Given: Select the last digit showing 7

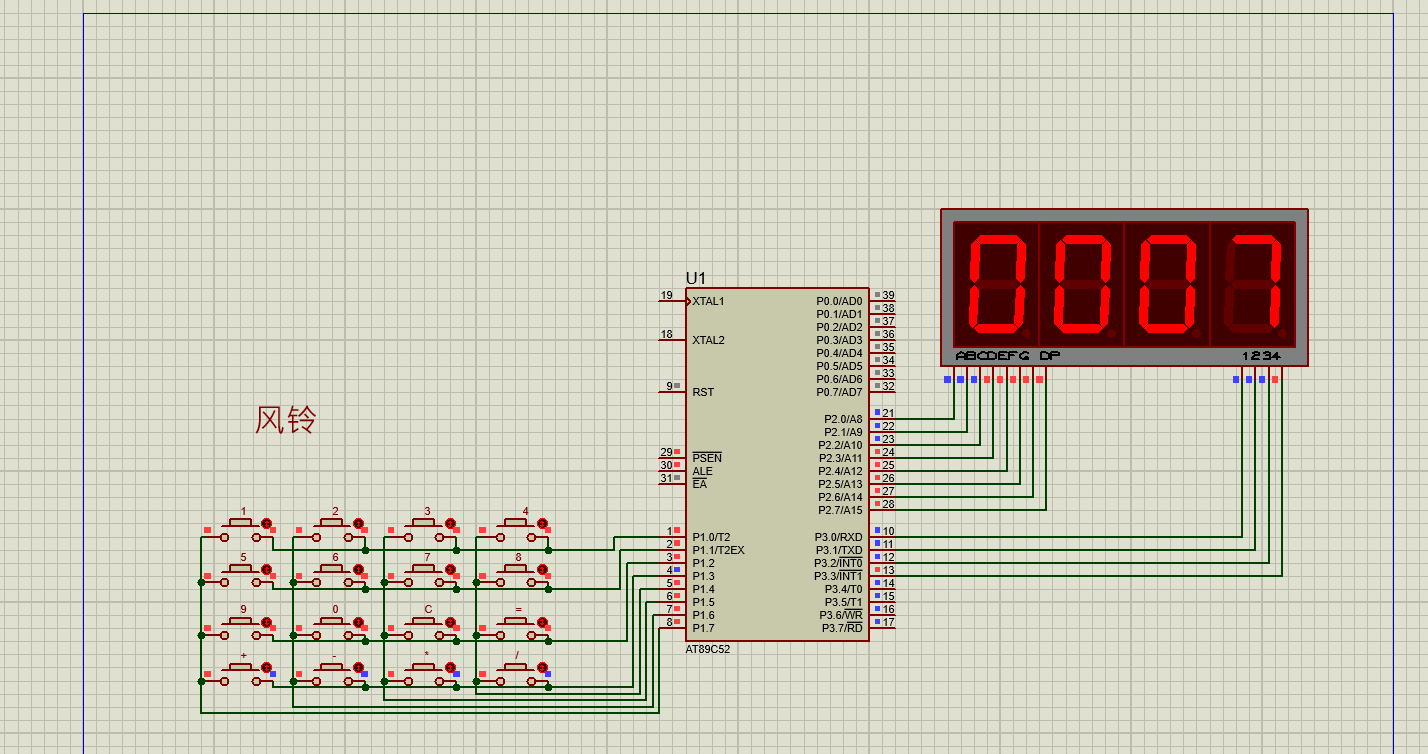Looking at the screenshot, I should pyautogui.click(x=1252, y=285).
